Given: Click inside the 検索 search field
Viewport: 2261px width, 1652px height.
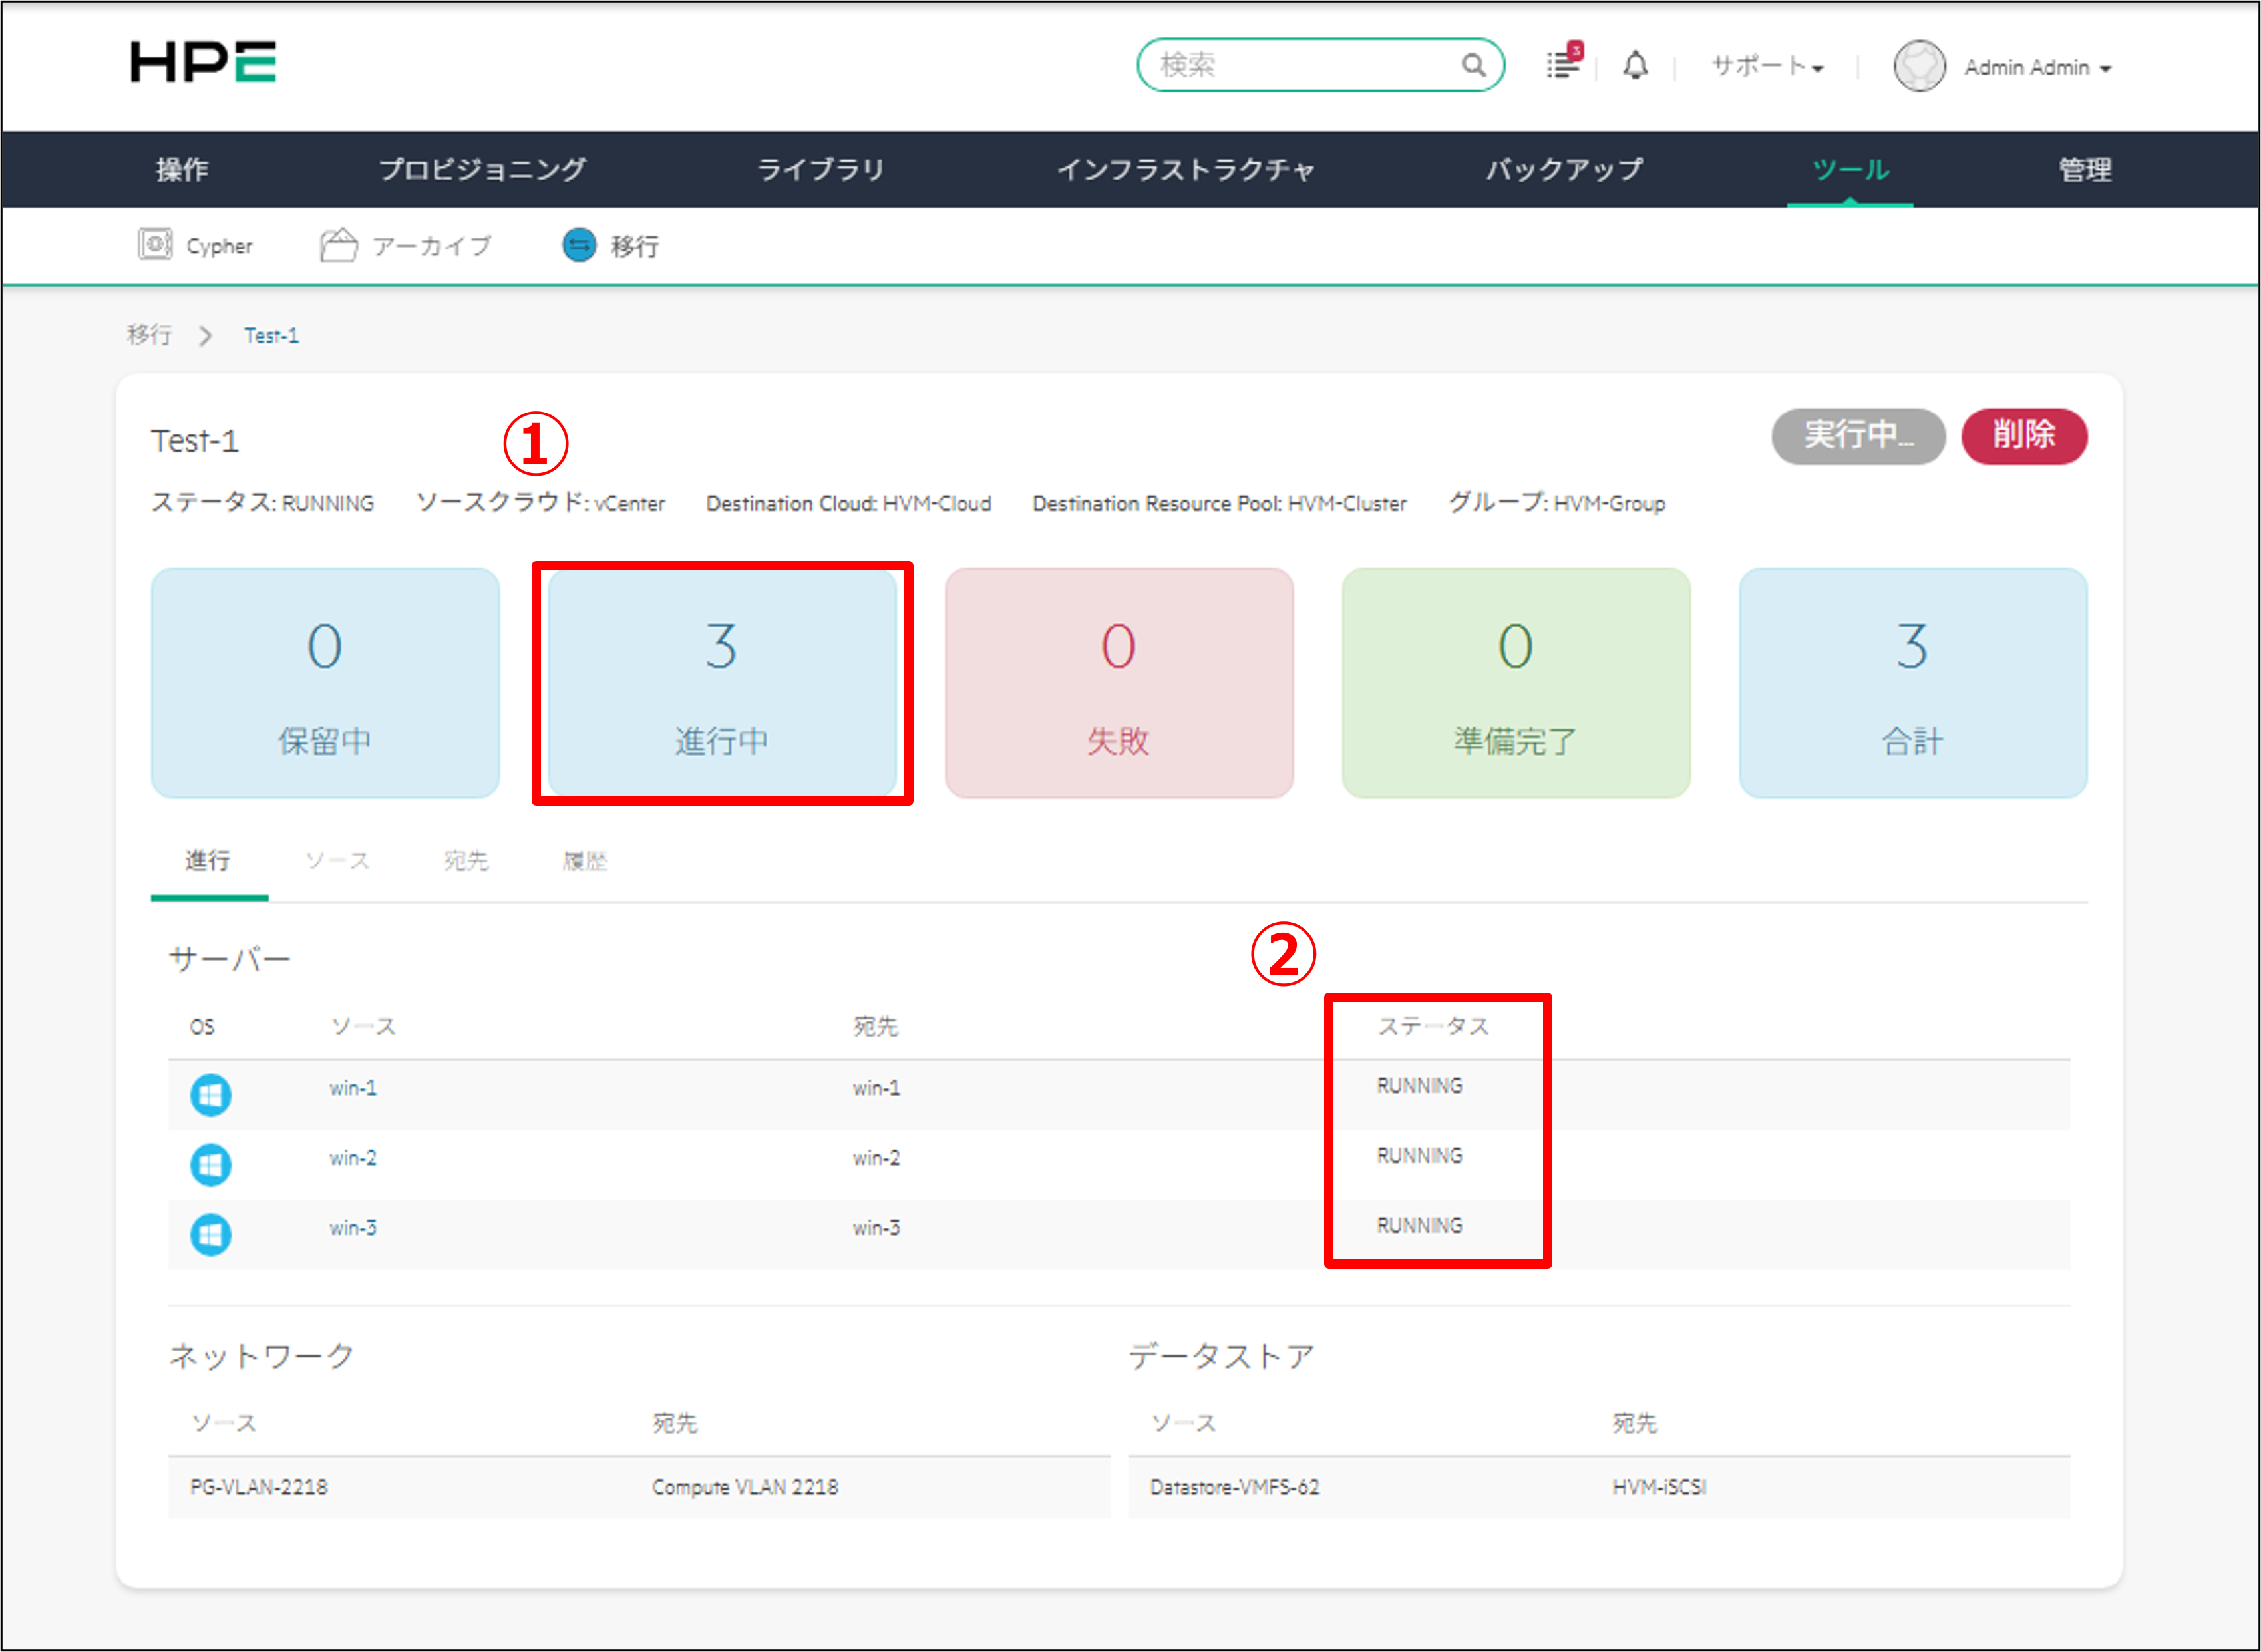Looking at the screenshot, I should pos(1300,65).
